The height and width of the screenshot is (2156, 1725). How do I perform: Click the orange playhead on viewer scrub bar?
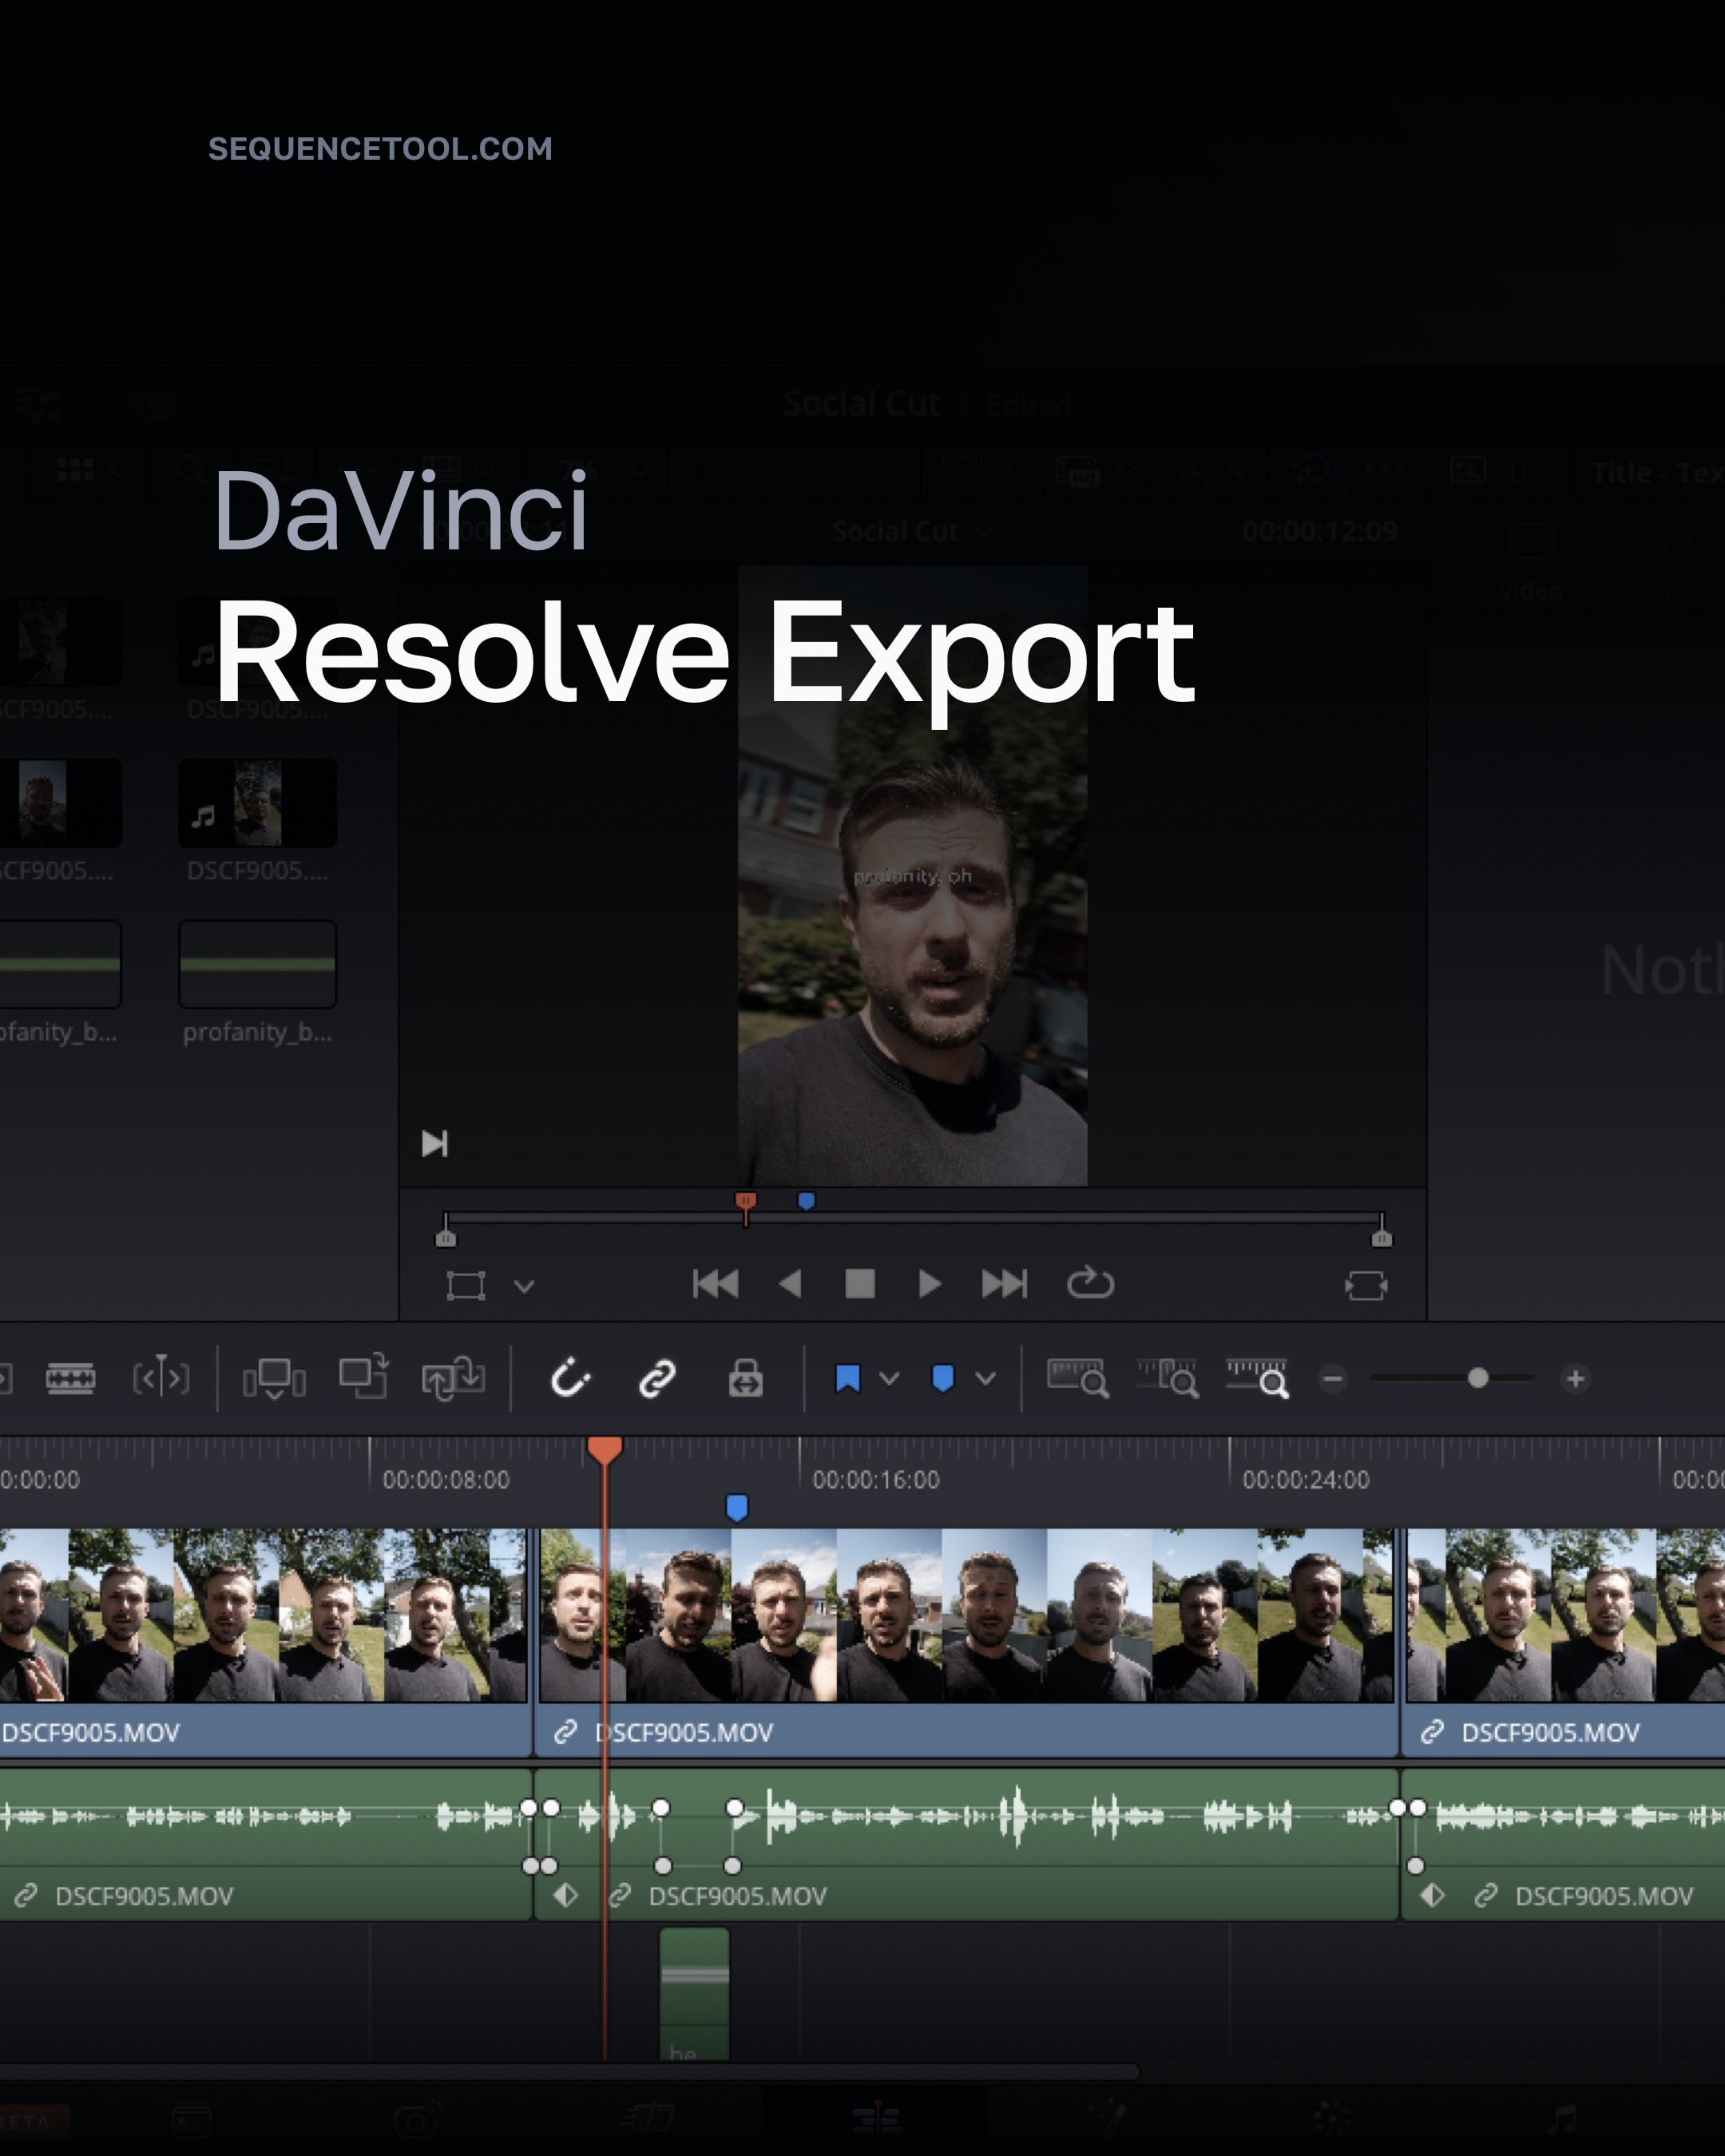pyautogui.click(x=746, y=1203)
